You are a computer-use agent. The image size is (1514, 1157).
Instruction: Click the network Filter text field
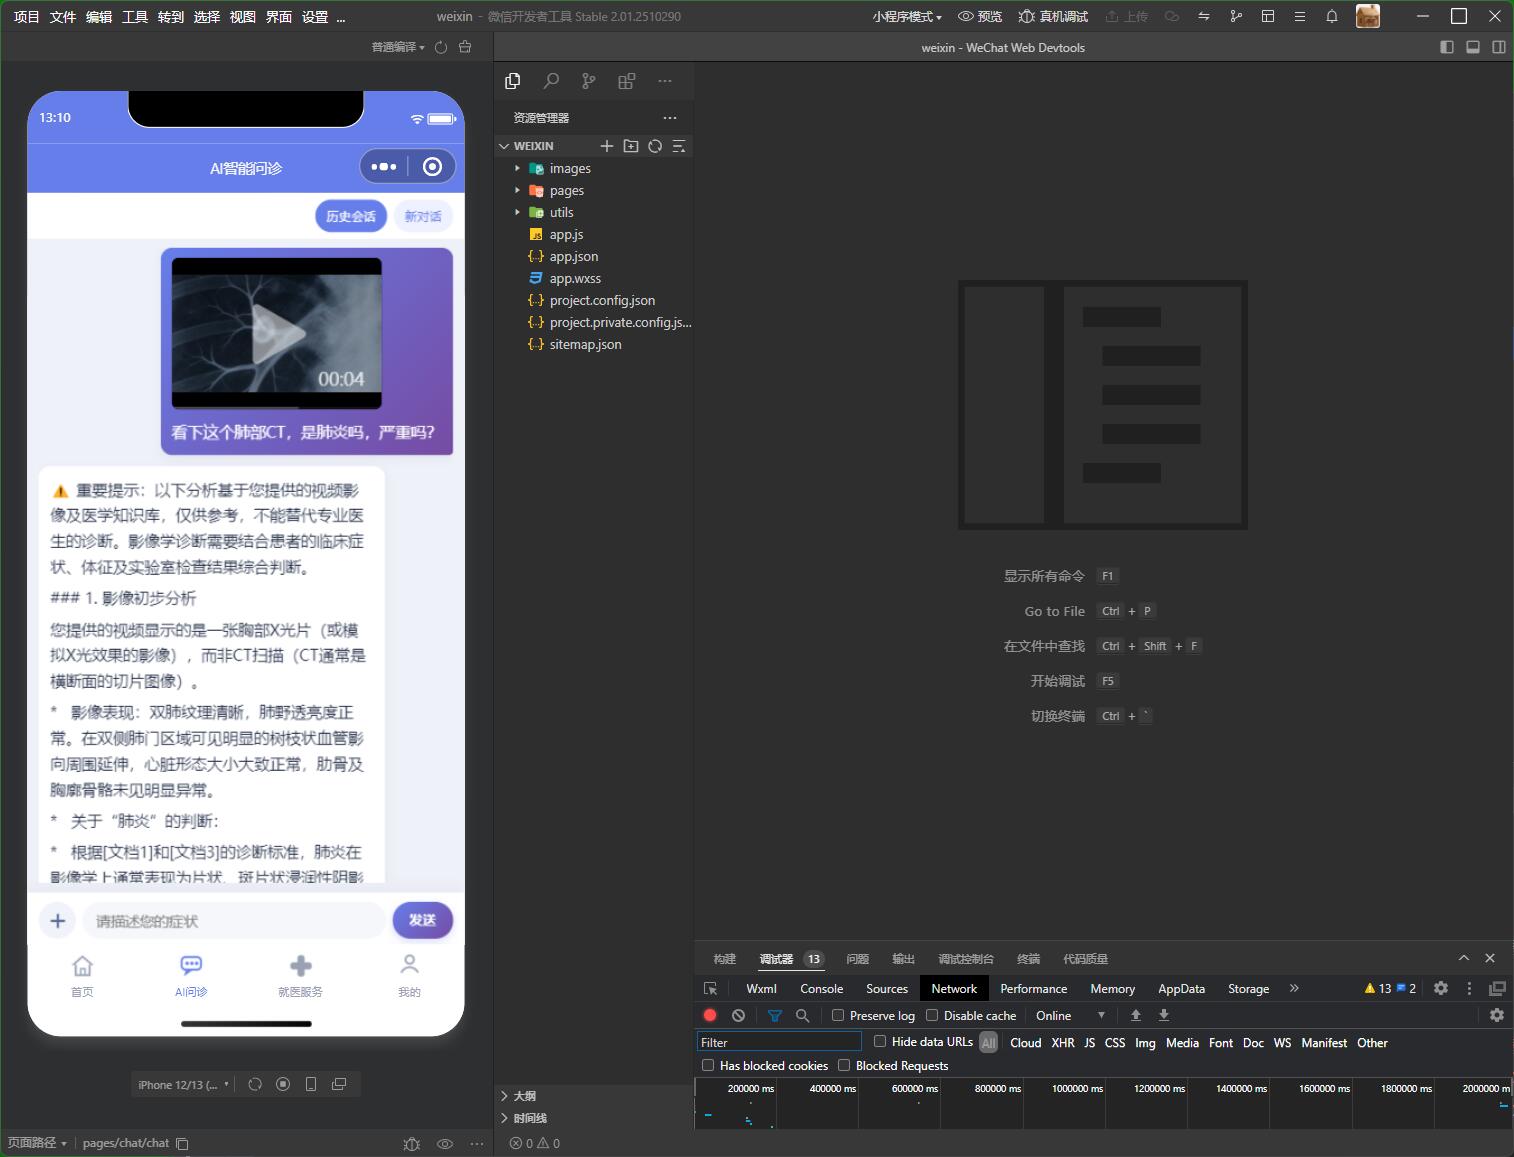click(x=779, y=1042)
